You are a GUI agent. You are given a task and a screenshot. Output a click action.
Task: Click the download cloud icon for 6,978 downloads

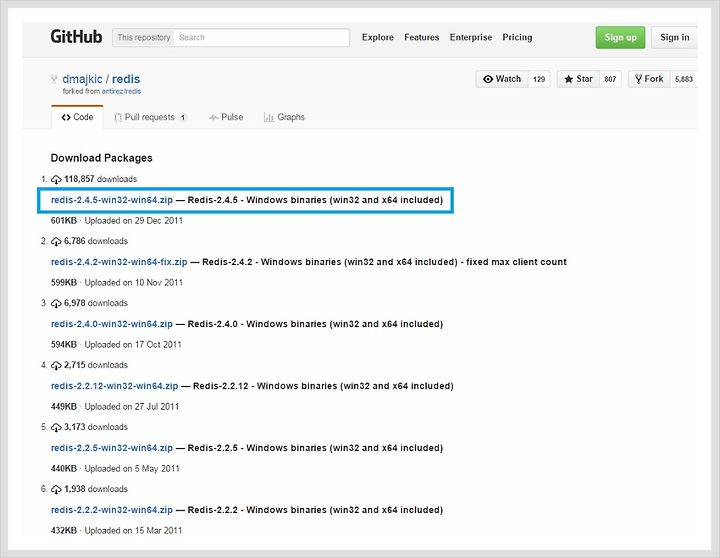[56, 303]
